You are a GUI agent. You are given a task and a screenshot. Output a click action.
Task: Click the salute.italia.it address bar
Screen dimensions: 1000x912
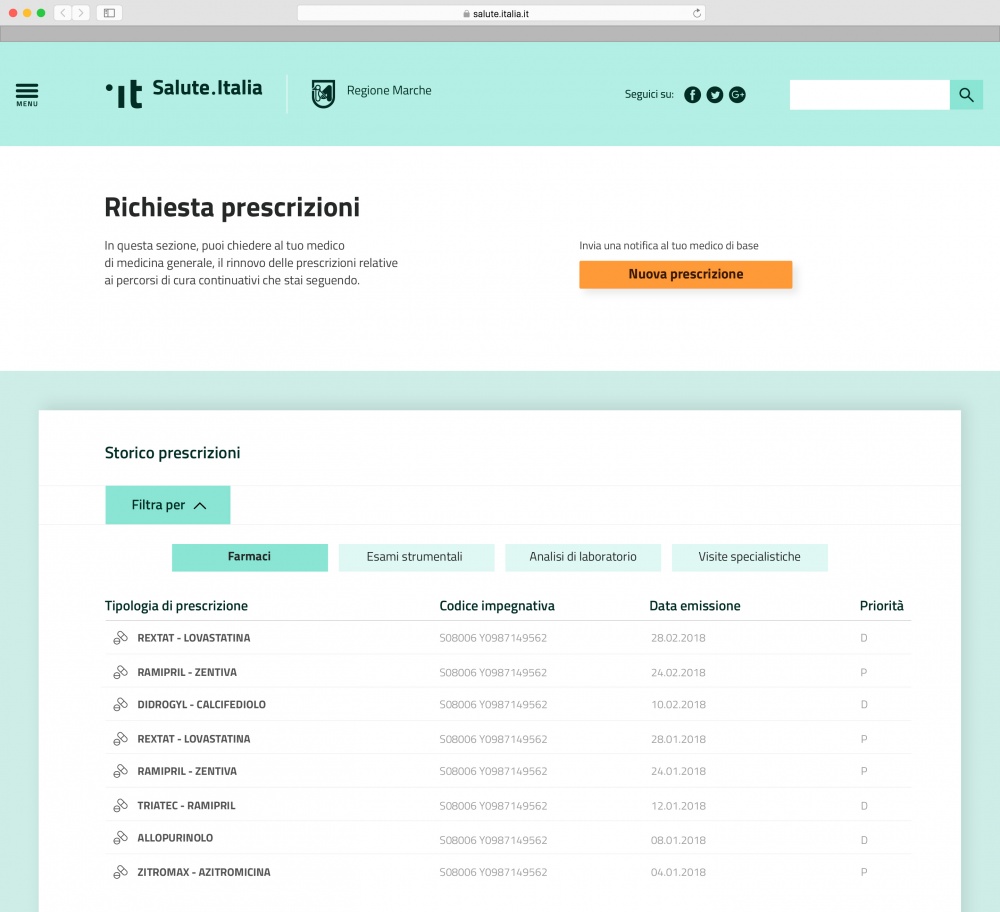tap(500, 13)
